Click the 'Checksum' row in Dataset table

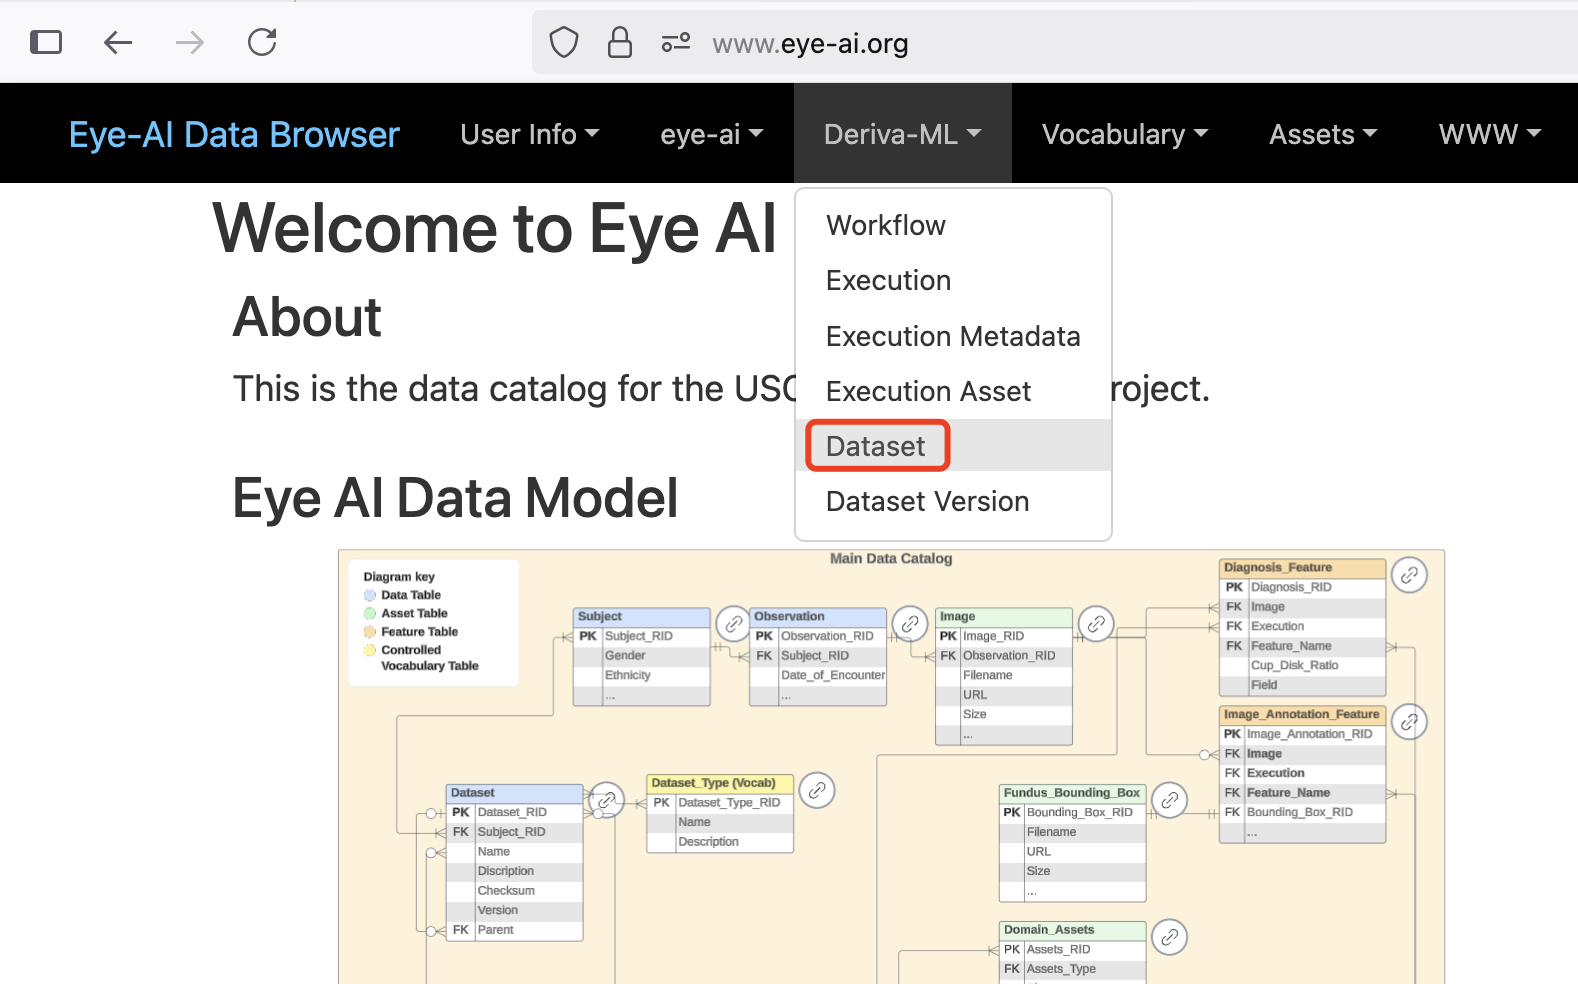pyautogui.click(x=515, y=891)
